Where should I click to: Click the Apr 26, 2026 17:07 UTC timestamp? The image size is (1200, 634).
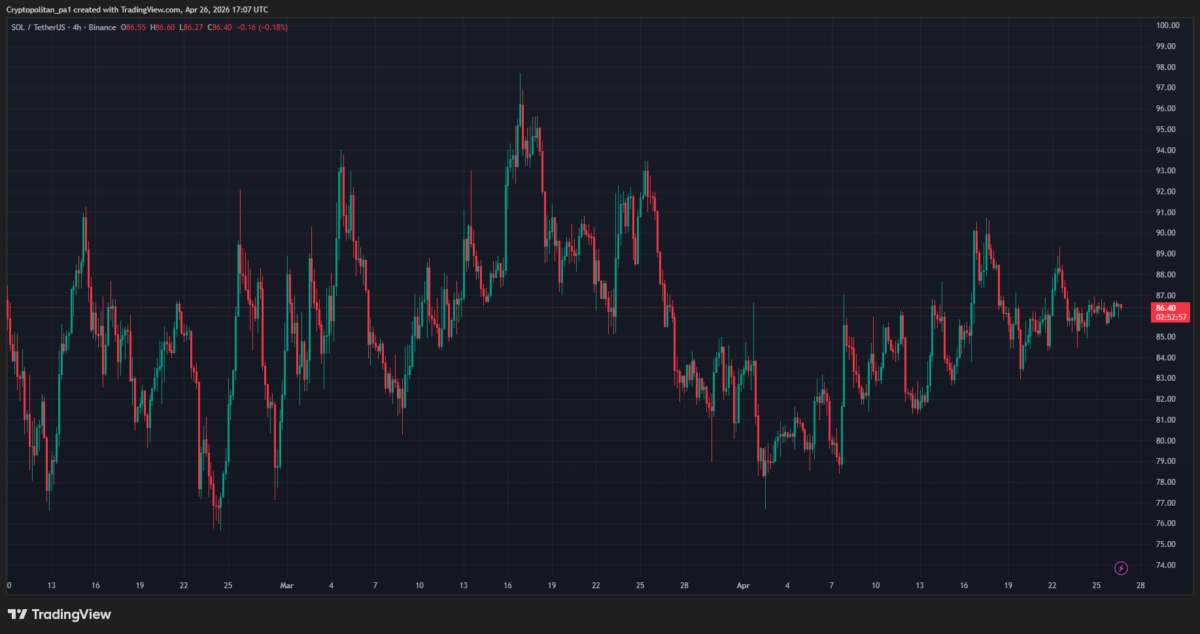225,10
